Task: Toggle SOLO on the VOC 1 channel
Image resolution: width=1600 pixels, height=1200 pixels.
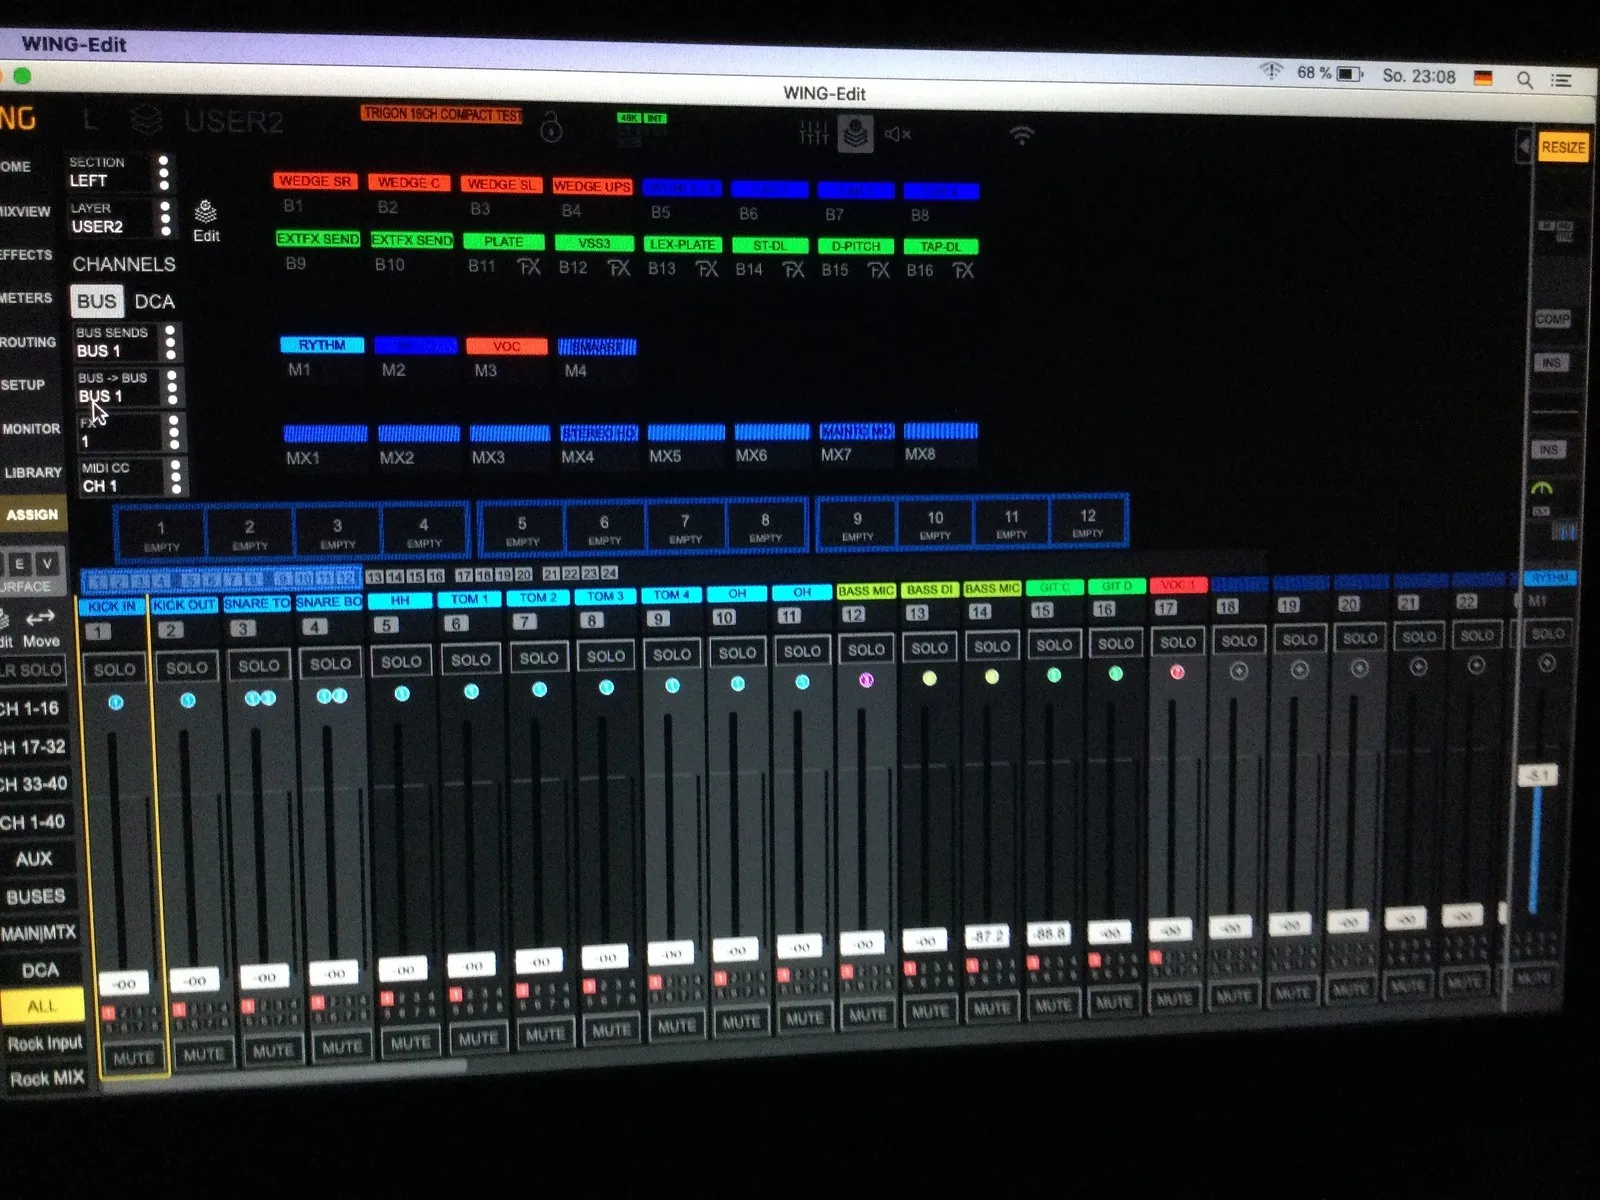Action: point(1177,642)
